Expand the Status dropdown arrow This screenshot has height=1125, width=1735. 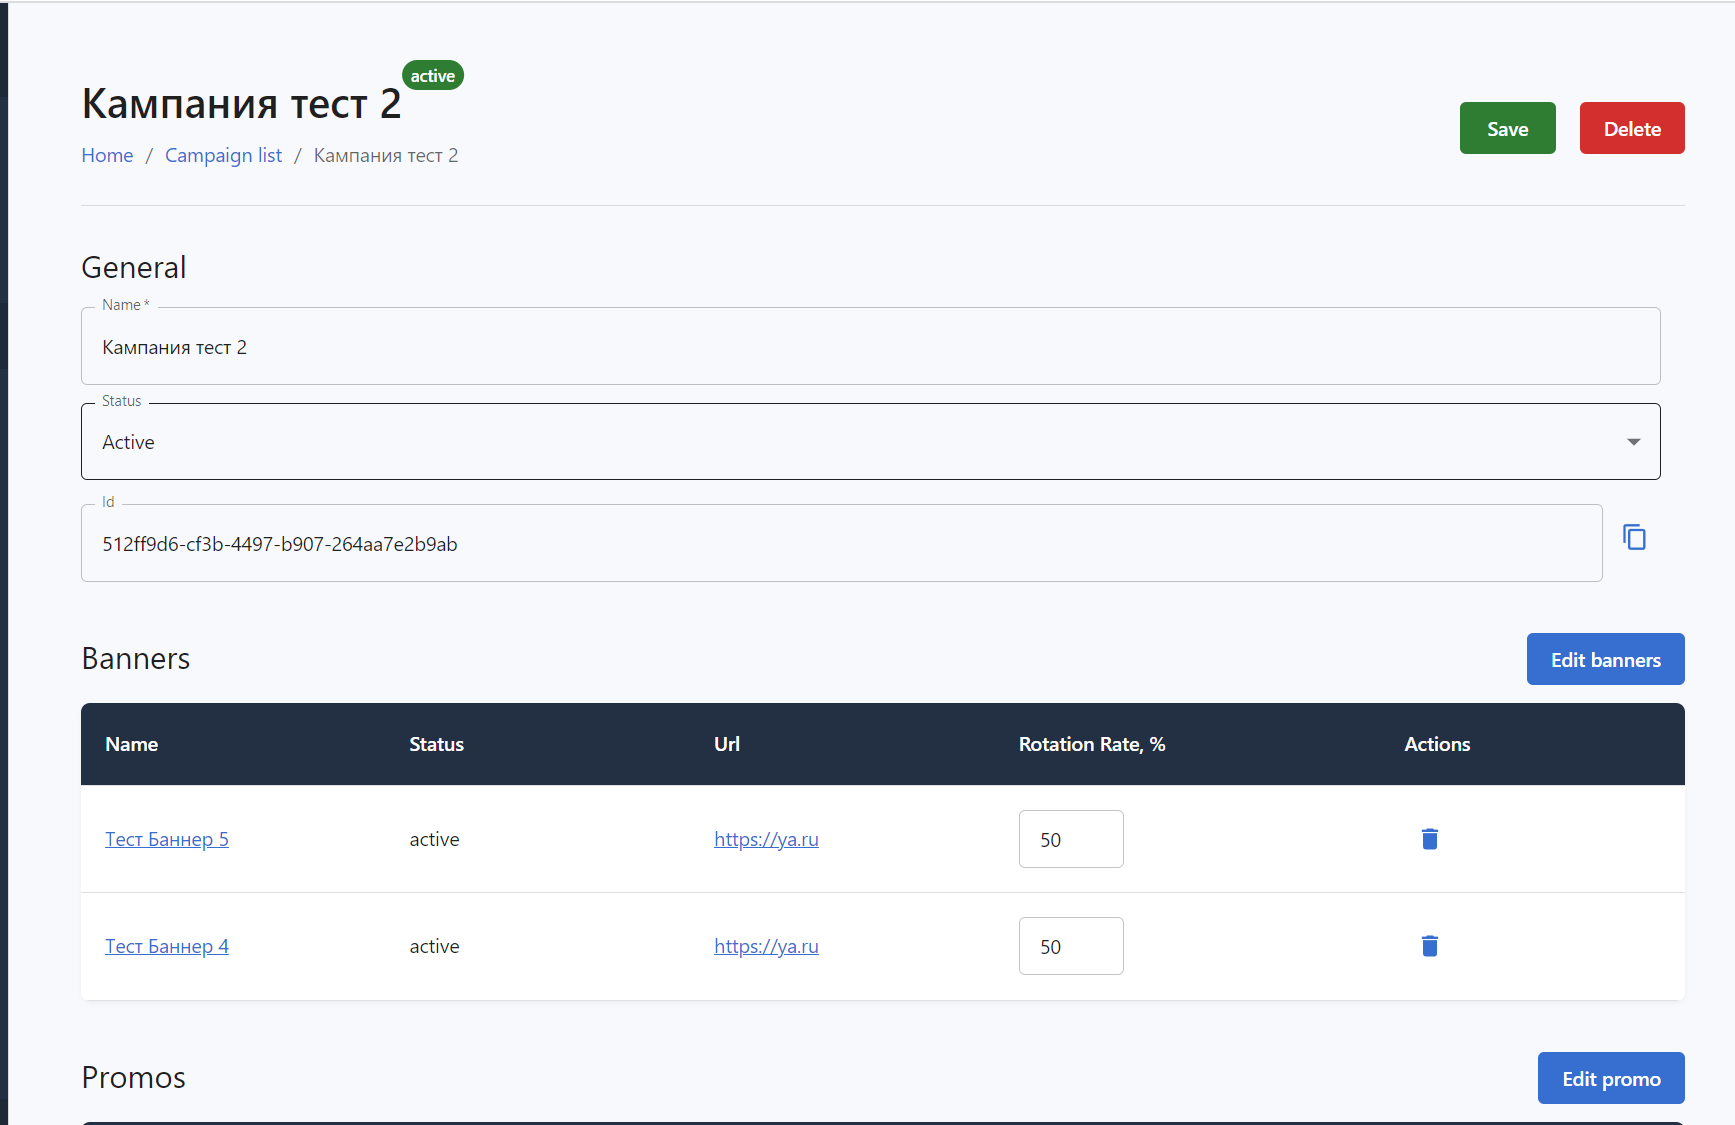pyautogui.click(x=1633, y=442)
